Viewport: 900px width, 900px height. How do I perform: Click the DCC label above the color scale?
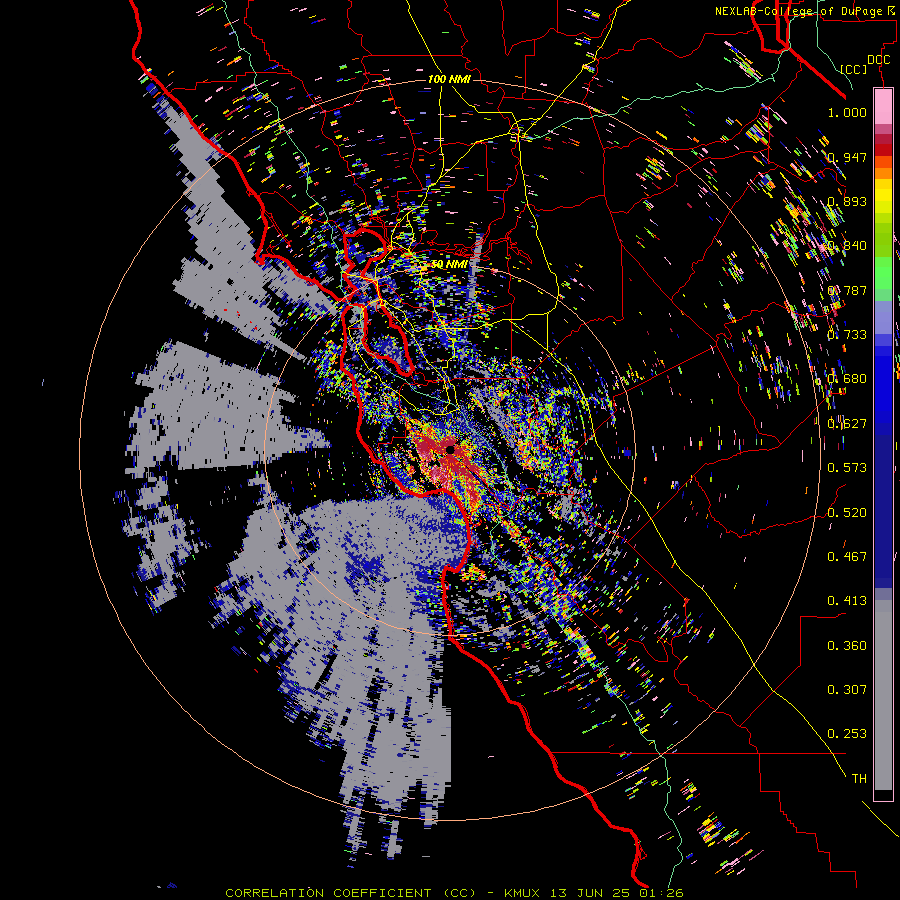point(879,60)
